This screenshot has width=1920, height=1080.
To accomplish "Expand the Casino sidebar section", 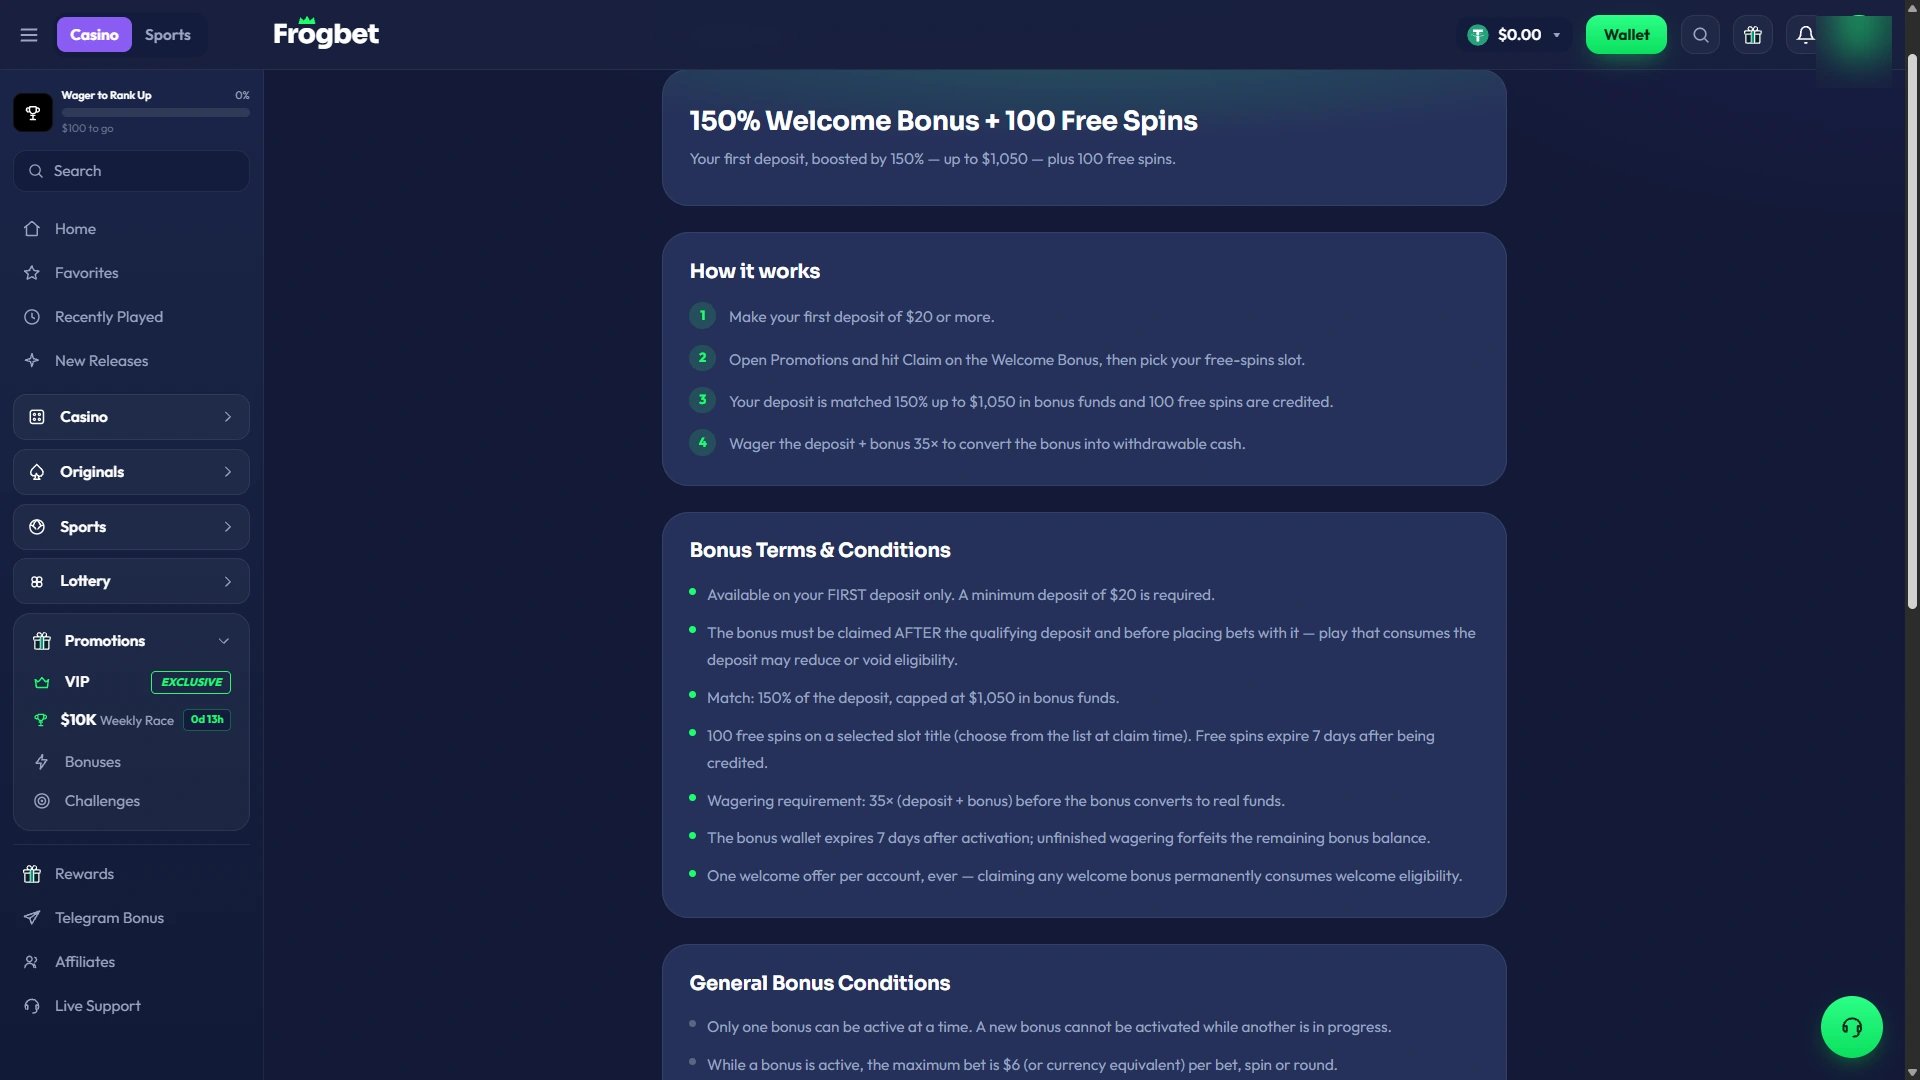I will tap(131, 417).
